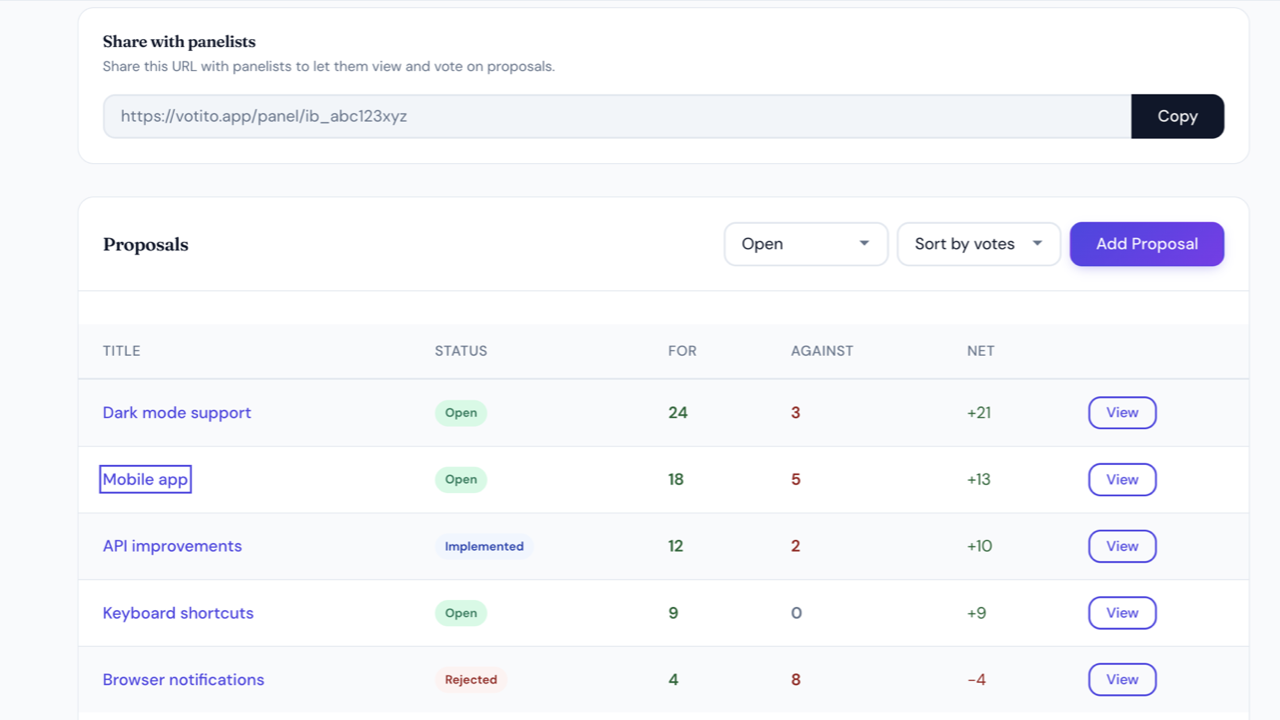
Task: Click the Implemented status badge
Action: pos(484,546)
